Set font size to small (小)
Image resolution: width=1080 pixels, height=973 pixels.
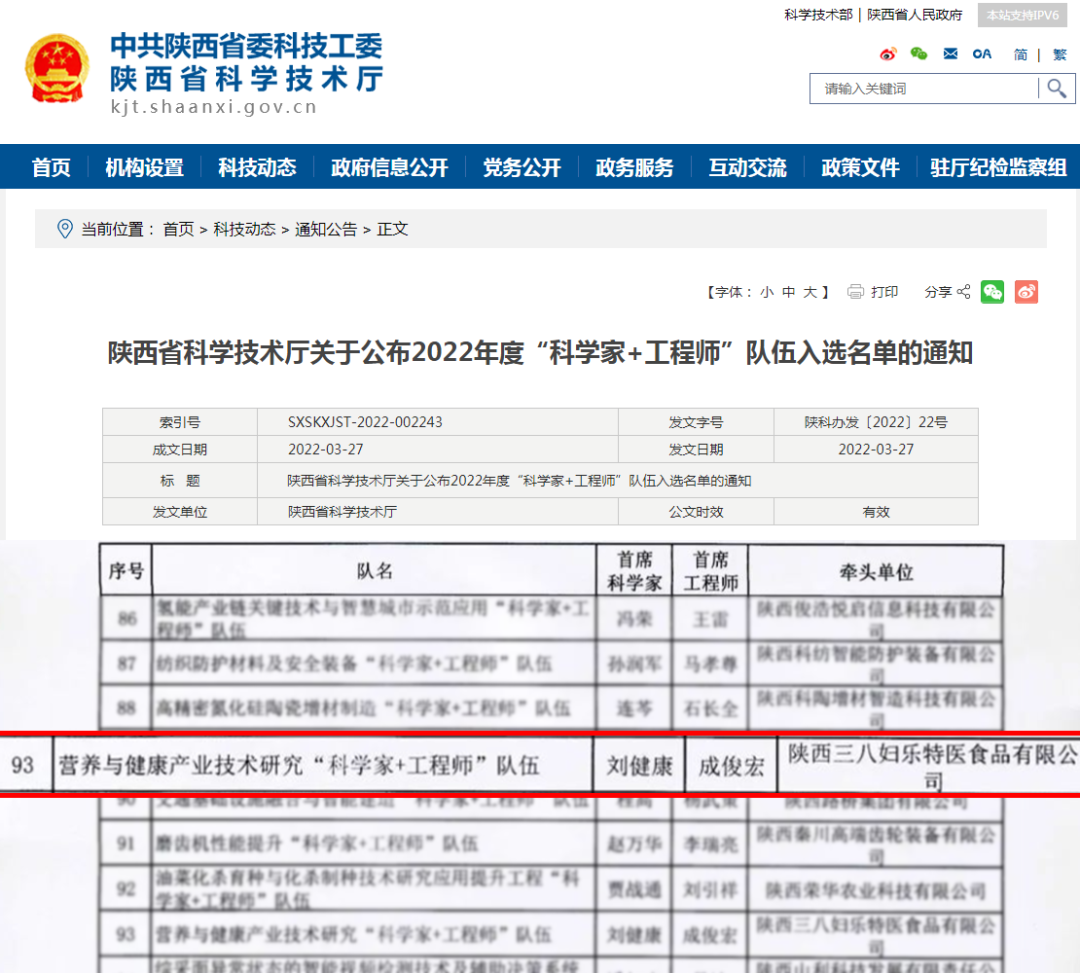(x=766, y=292)
